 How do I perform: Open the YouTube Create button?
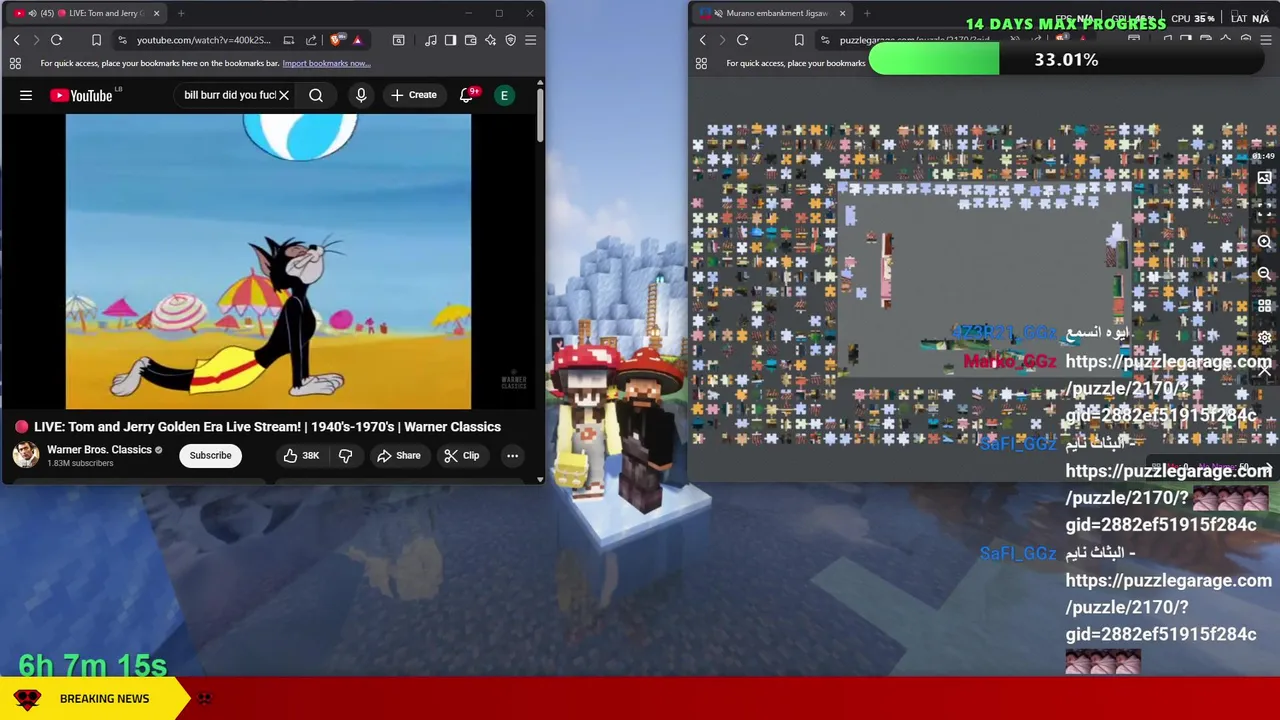pyautogui.click(x=414, y=95)
